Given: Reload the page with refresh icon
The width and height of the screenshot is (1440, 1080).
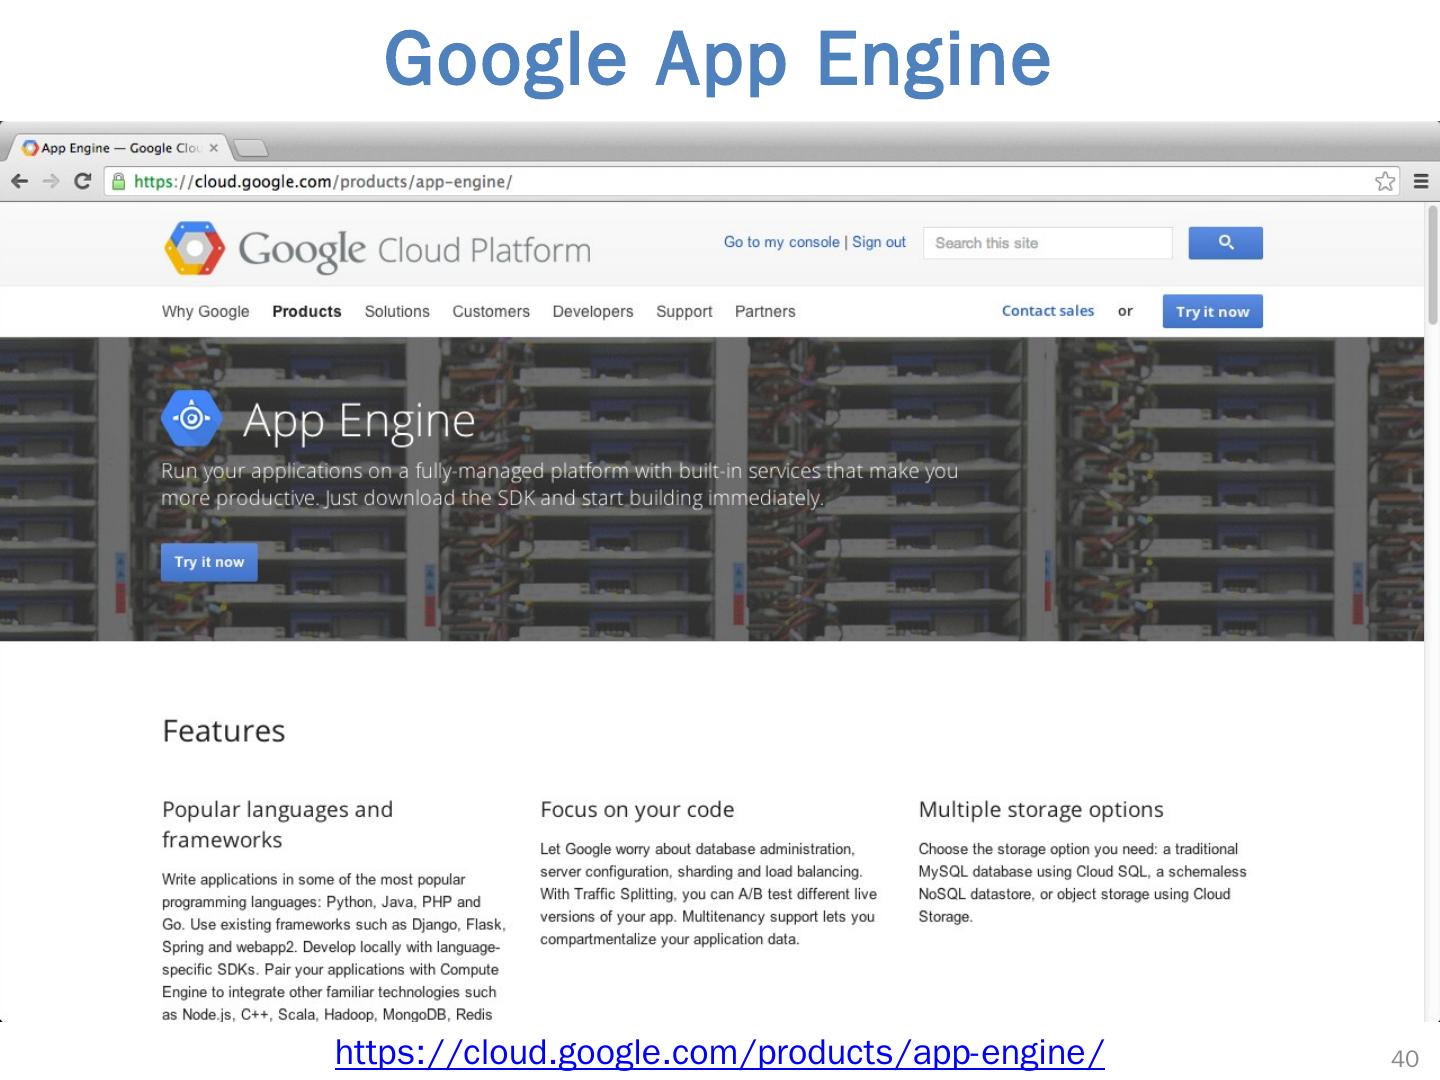Looking at the screenshot, I should point(83,181).
